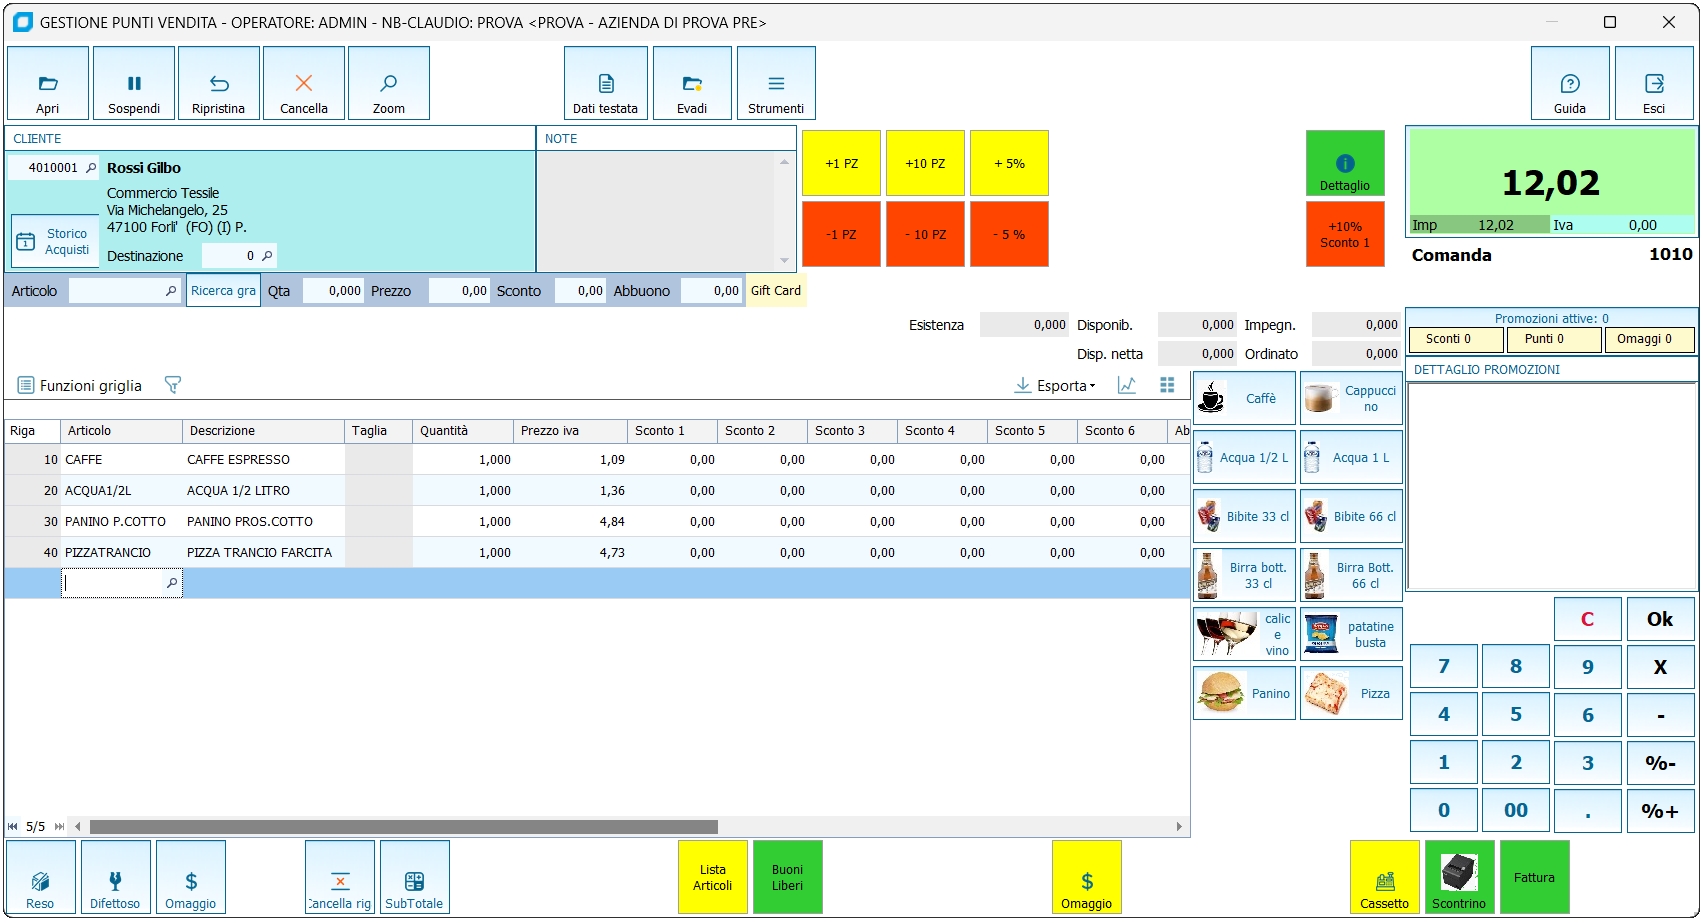
Task: Open Dati testata document button
Action: pos(605,84)
